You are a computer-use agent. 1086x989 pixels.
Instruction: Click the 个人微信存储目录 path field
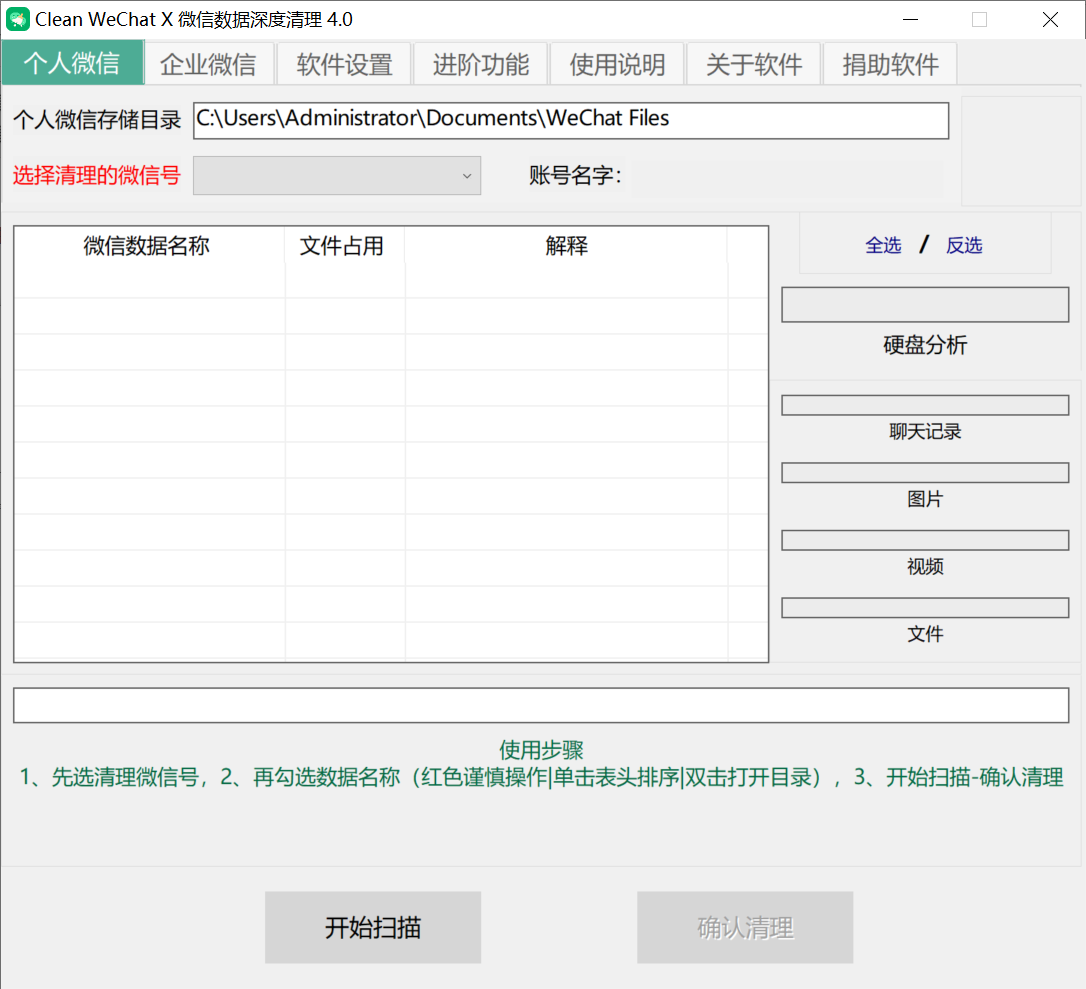tap(570, 120)
